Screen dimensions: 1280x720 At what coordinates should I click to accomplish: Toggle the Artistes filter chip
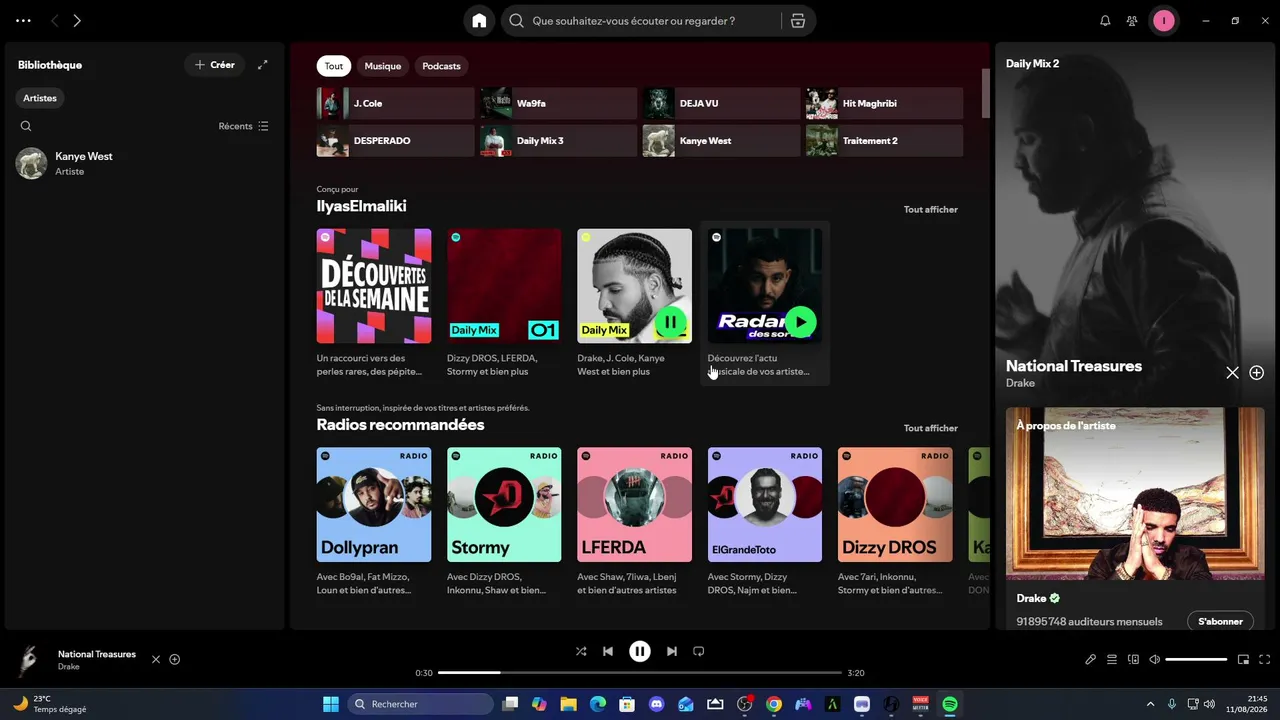click(40, 98)
